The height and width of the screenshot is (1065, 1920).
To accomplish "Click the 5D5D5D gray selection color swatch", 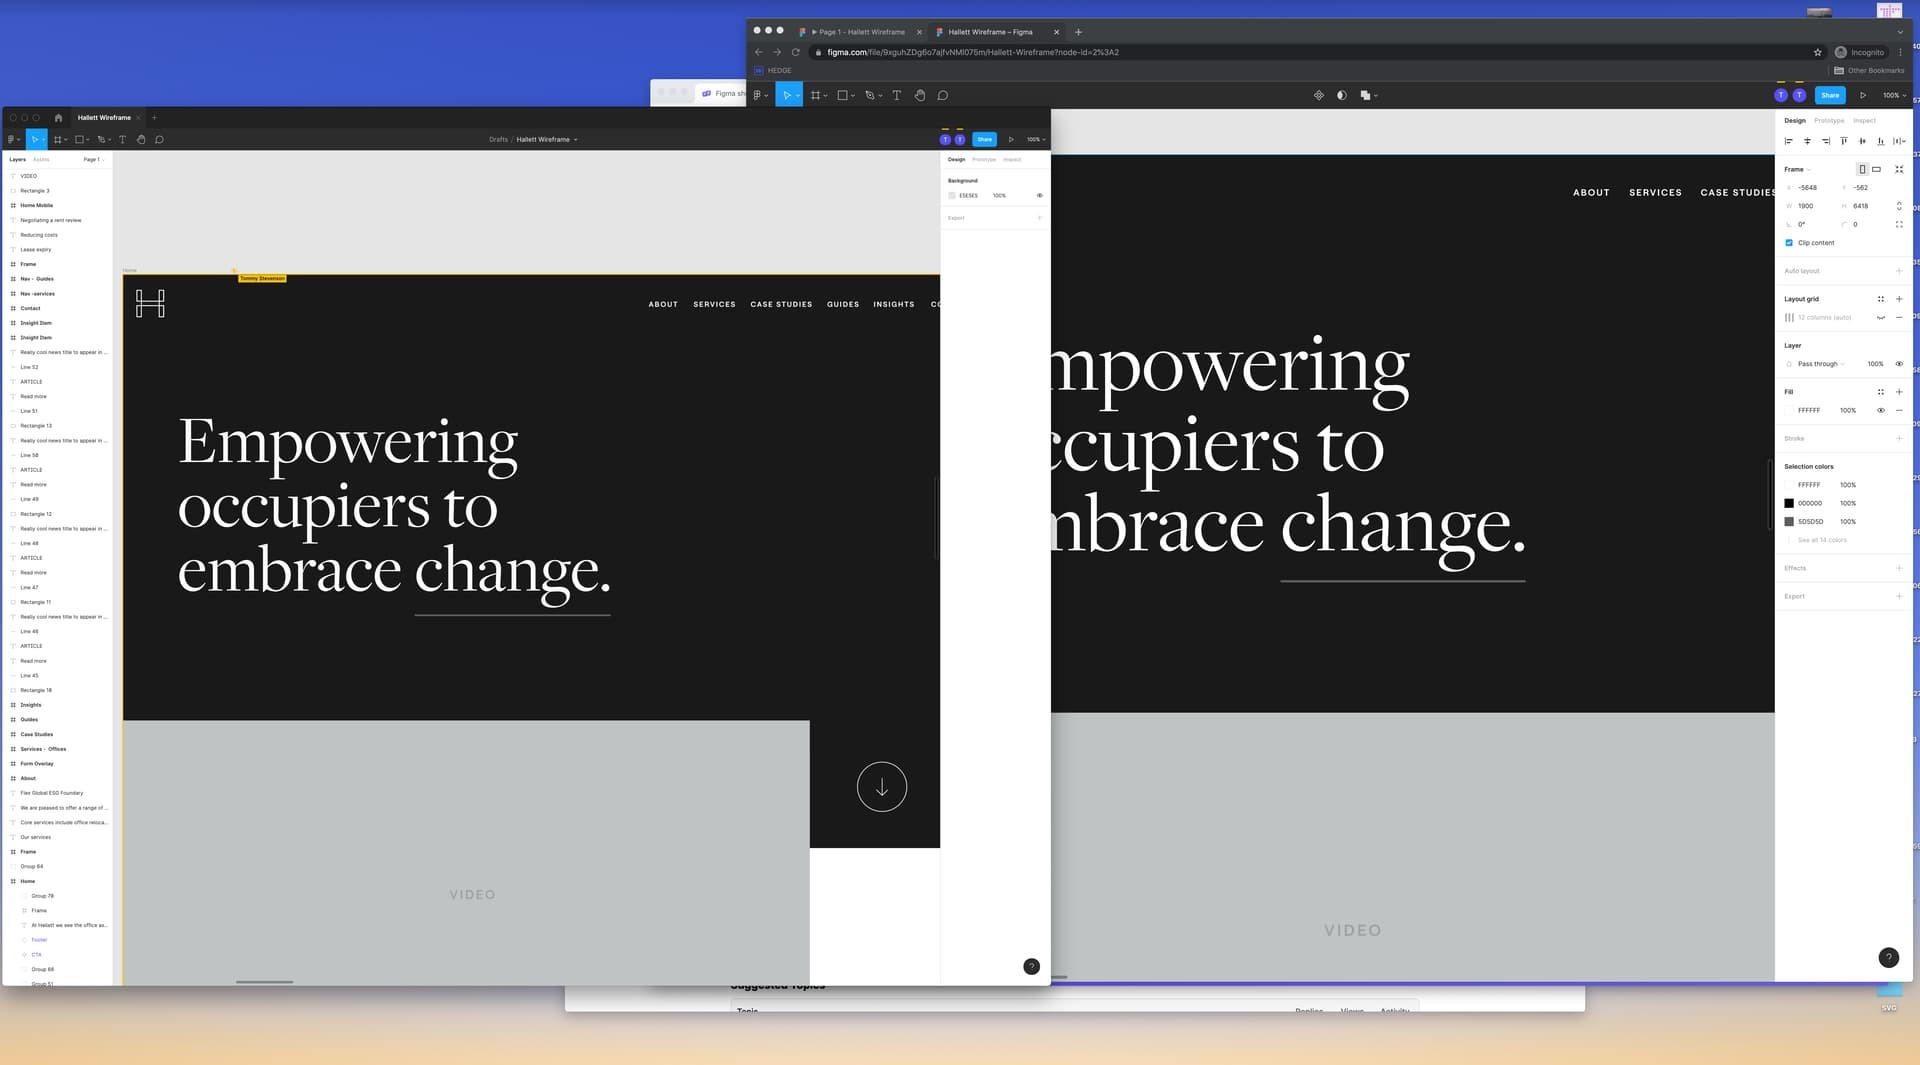I will coord(1789,522).
